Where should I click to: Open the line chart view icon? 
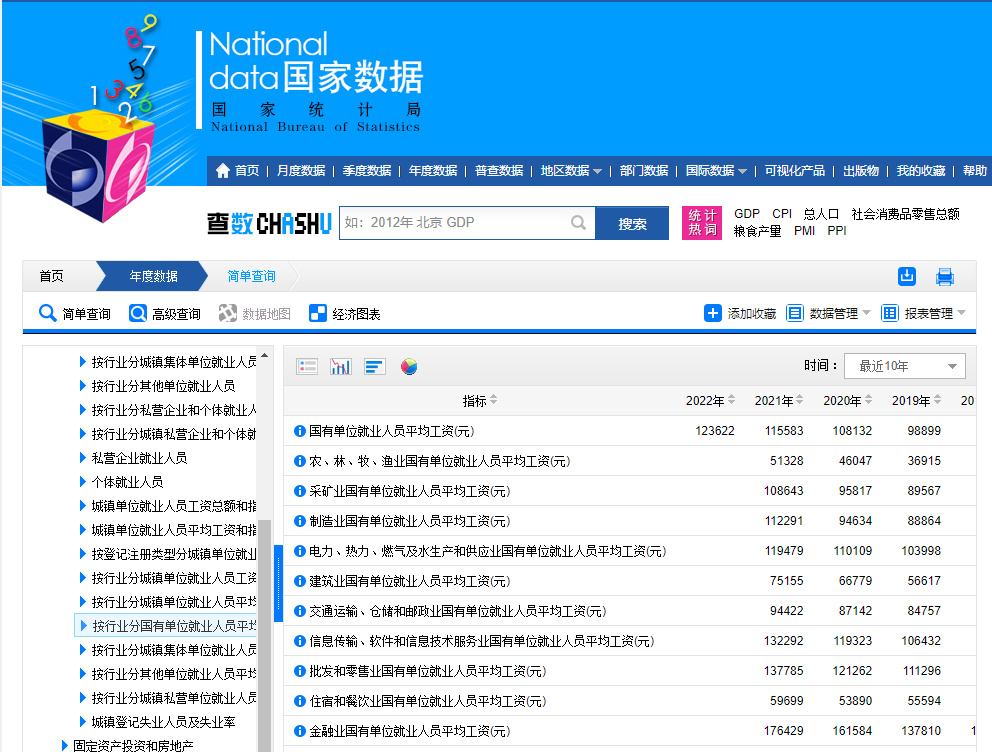click(340, 365)
